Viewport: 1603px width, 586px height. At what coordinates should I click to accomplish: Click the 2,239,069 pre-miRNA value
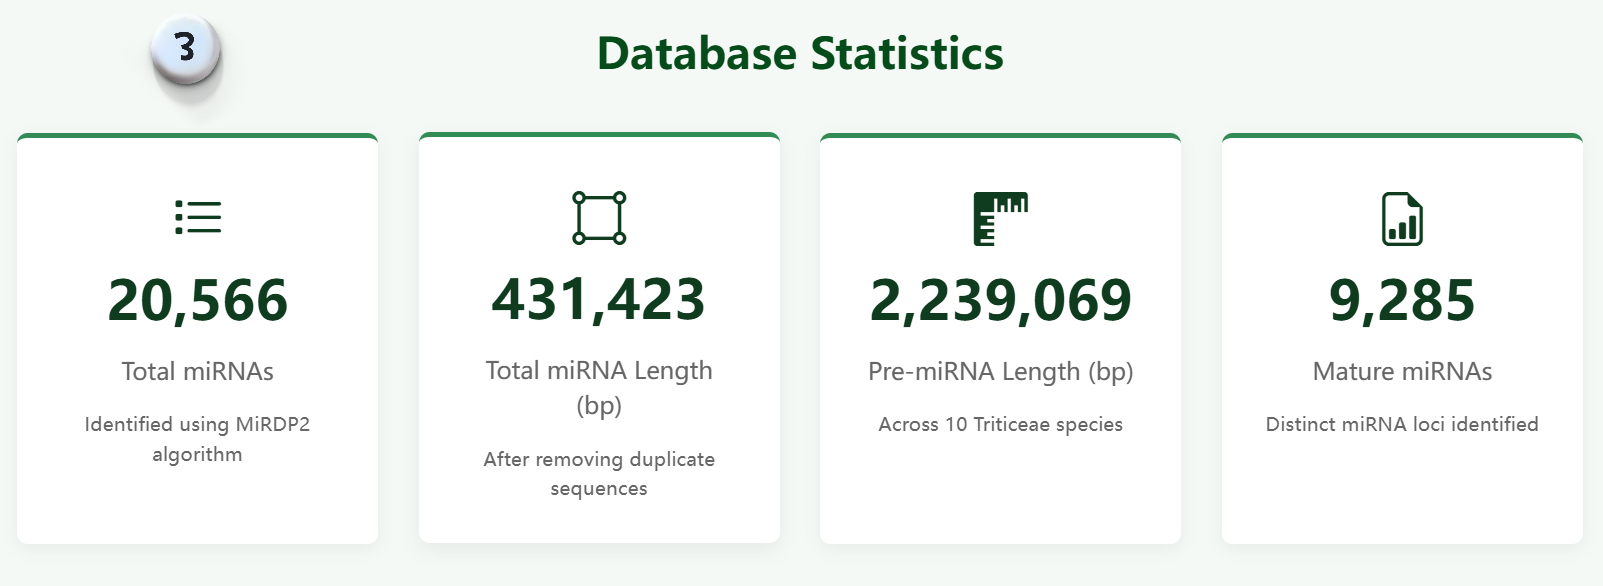click(1001, 301)
